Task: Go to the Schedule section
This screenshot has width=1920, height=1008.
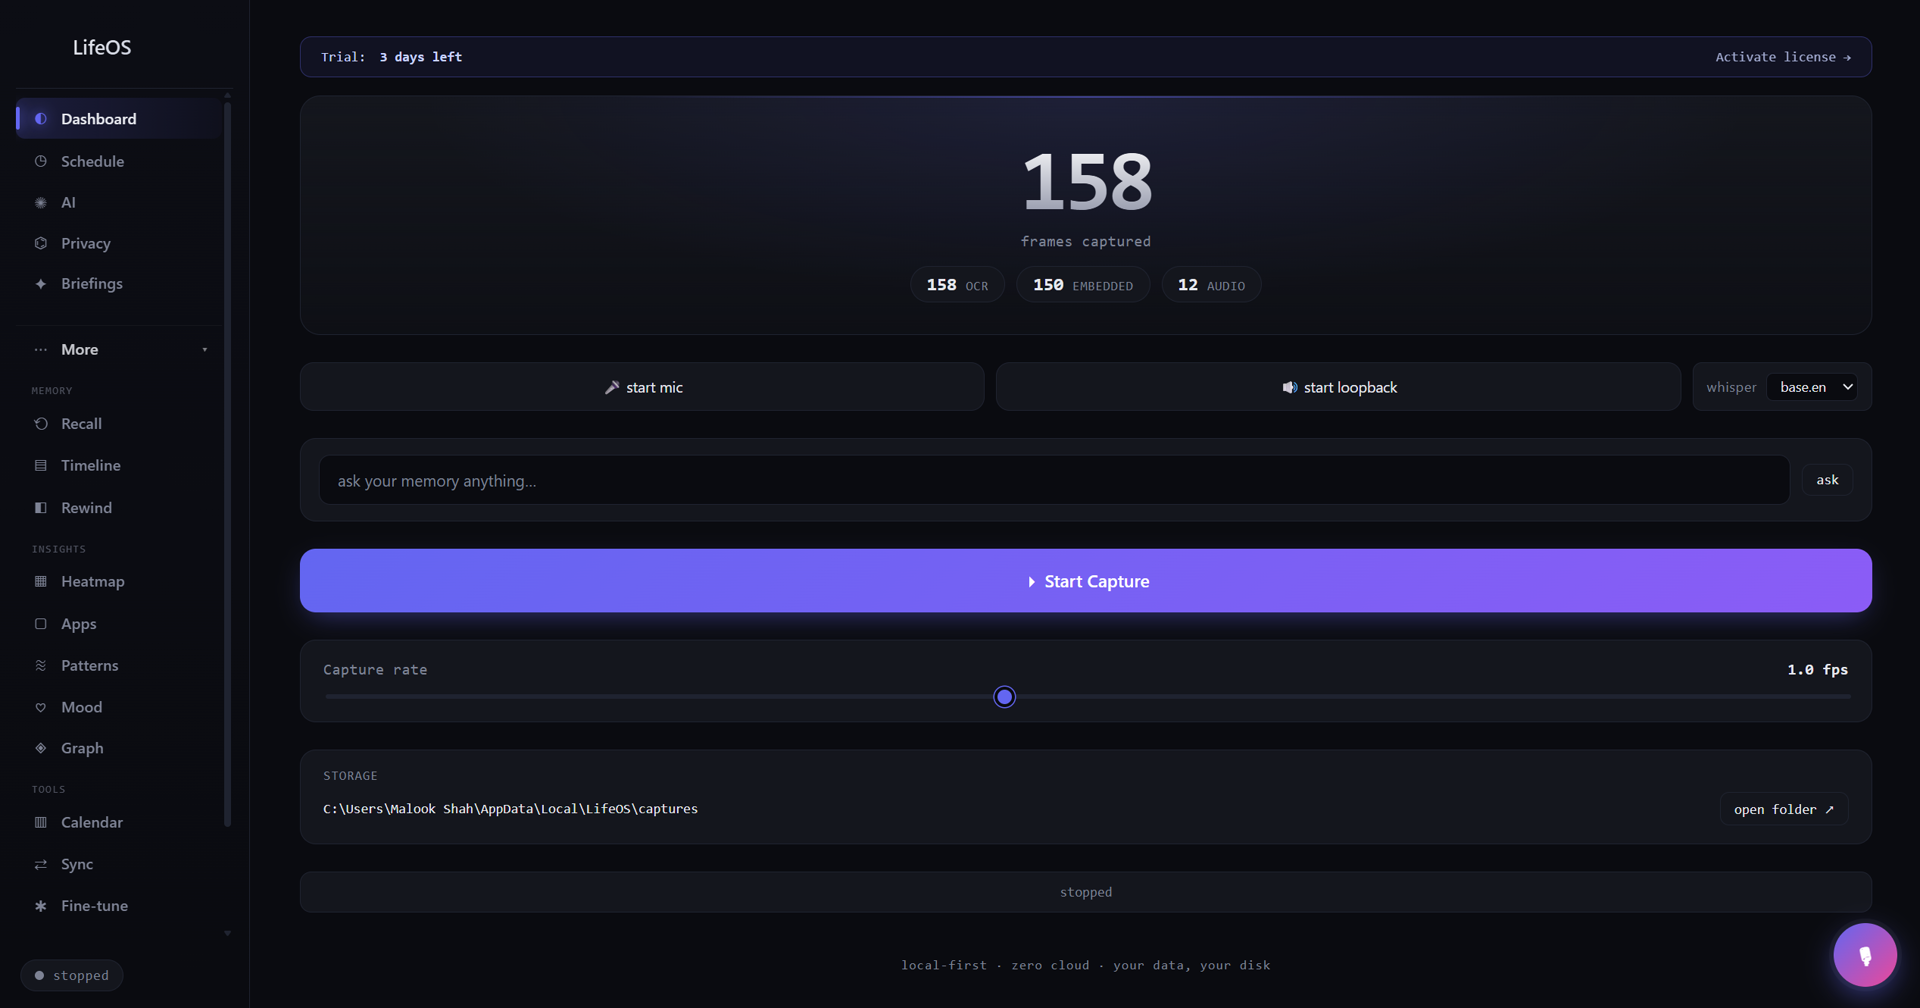Action: click(x=119, y=161)
